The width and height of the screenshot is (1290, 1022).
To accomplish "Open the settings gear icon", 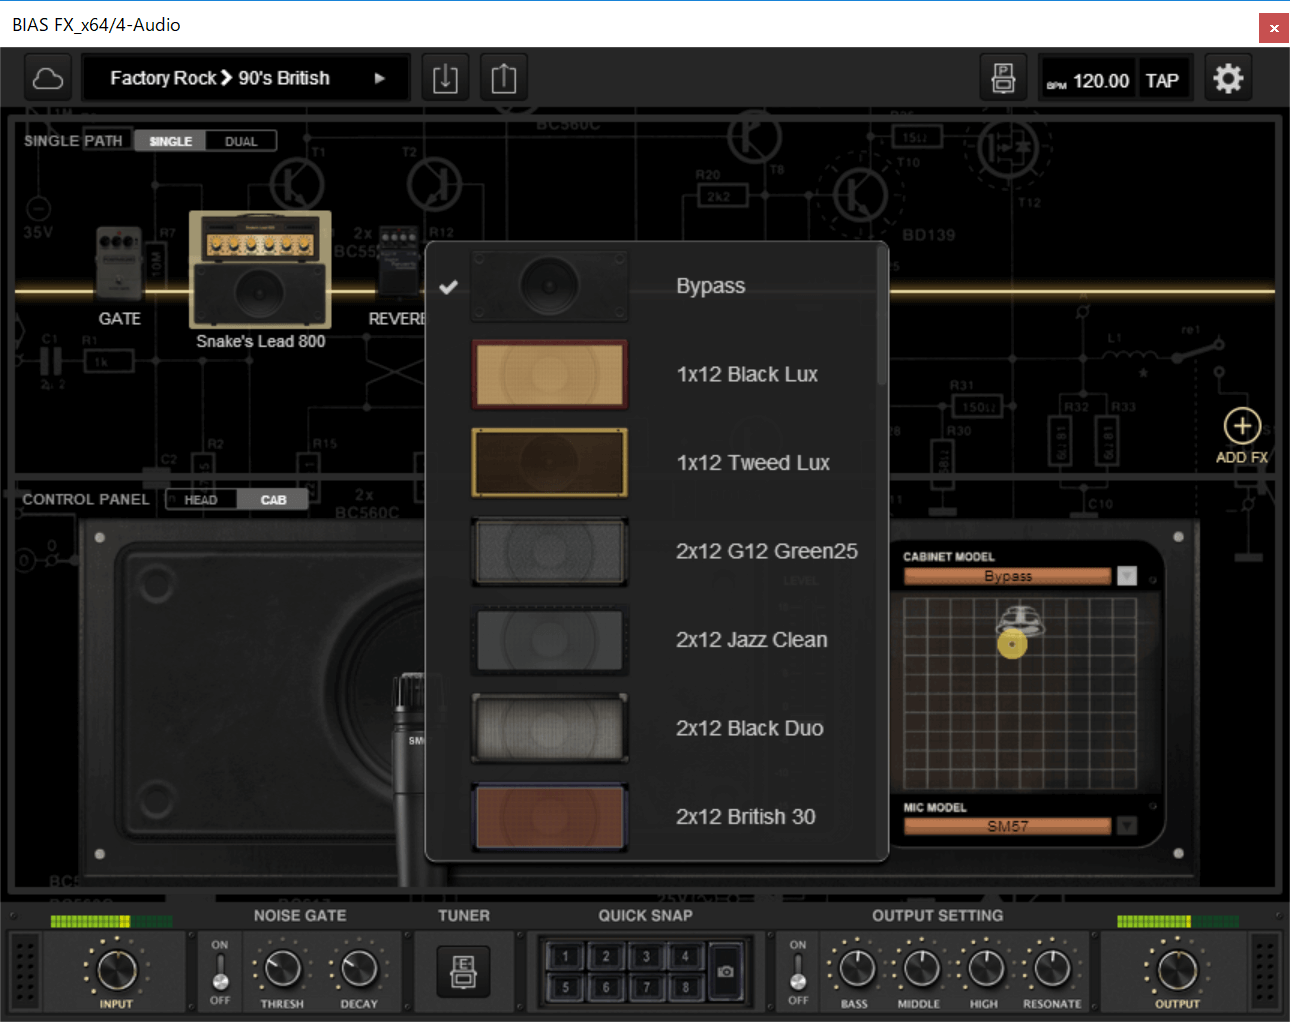I will click(x=1228, y=78).
